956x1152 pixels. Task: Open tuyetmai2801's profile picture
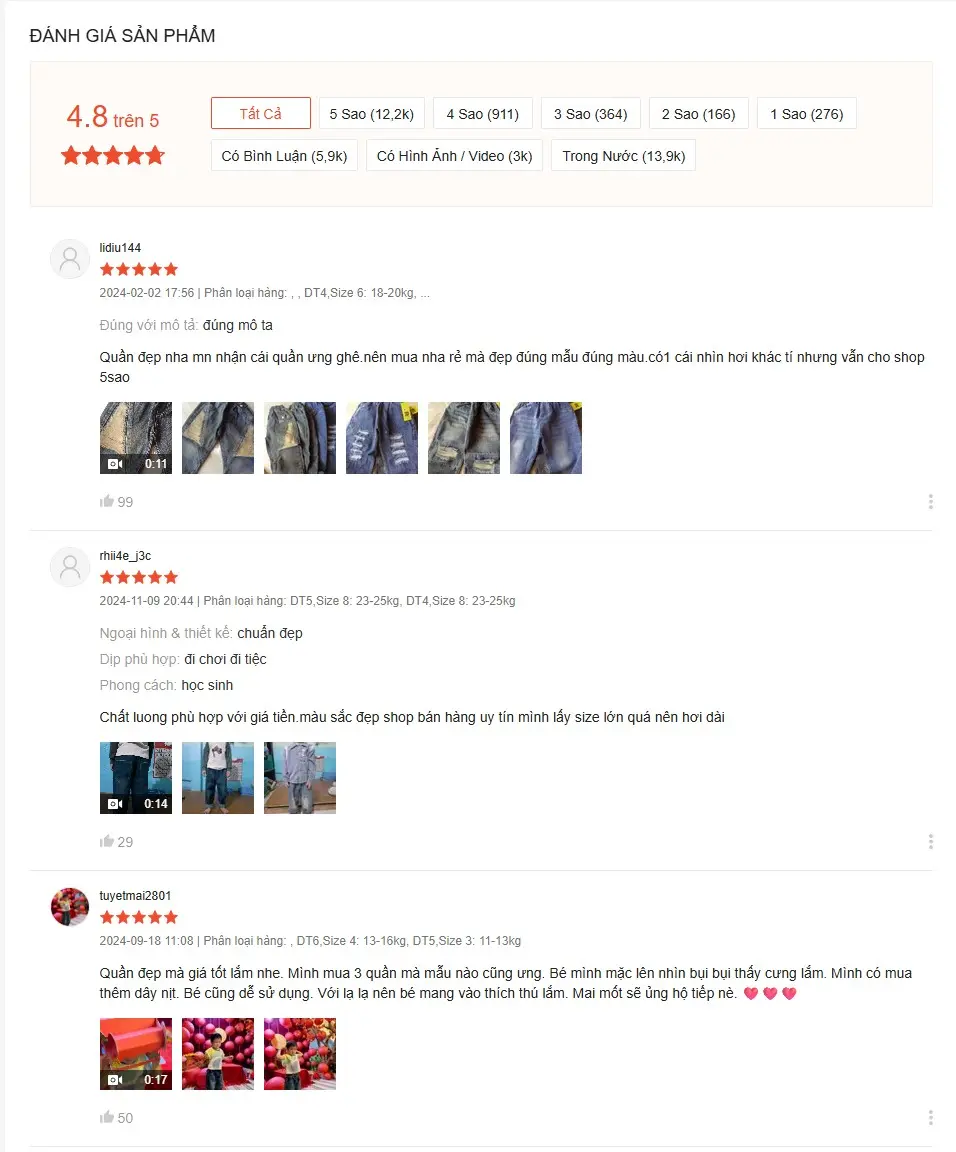pyautogui.click(x=70, y=907)
